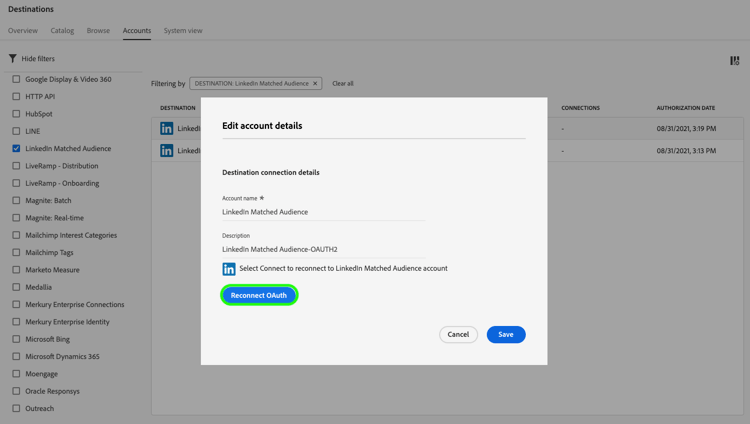Screen dimensions: 750x424
Task: Check LiveRamp - Onboarding filter
Action: (16, 183)
